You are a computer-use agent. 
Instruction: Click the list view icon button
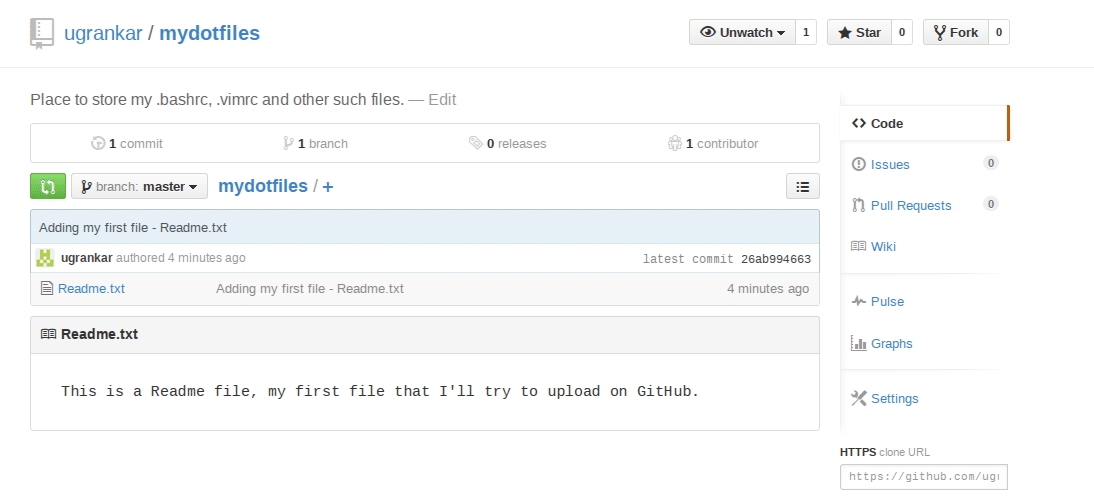[803, 186]
